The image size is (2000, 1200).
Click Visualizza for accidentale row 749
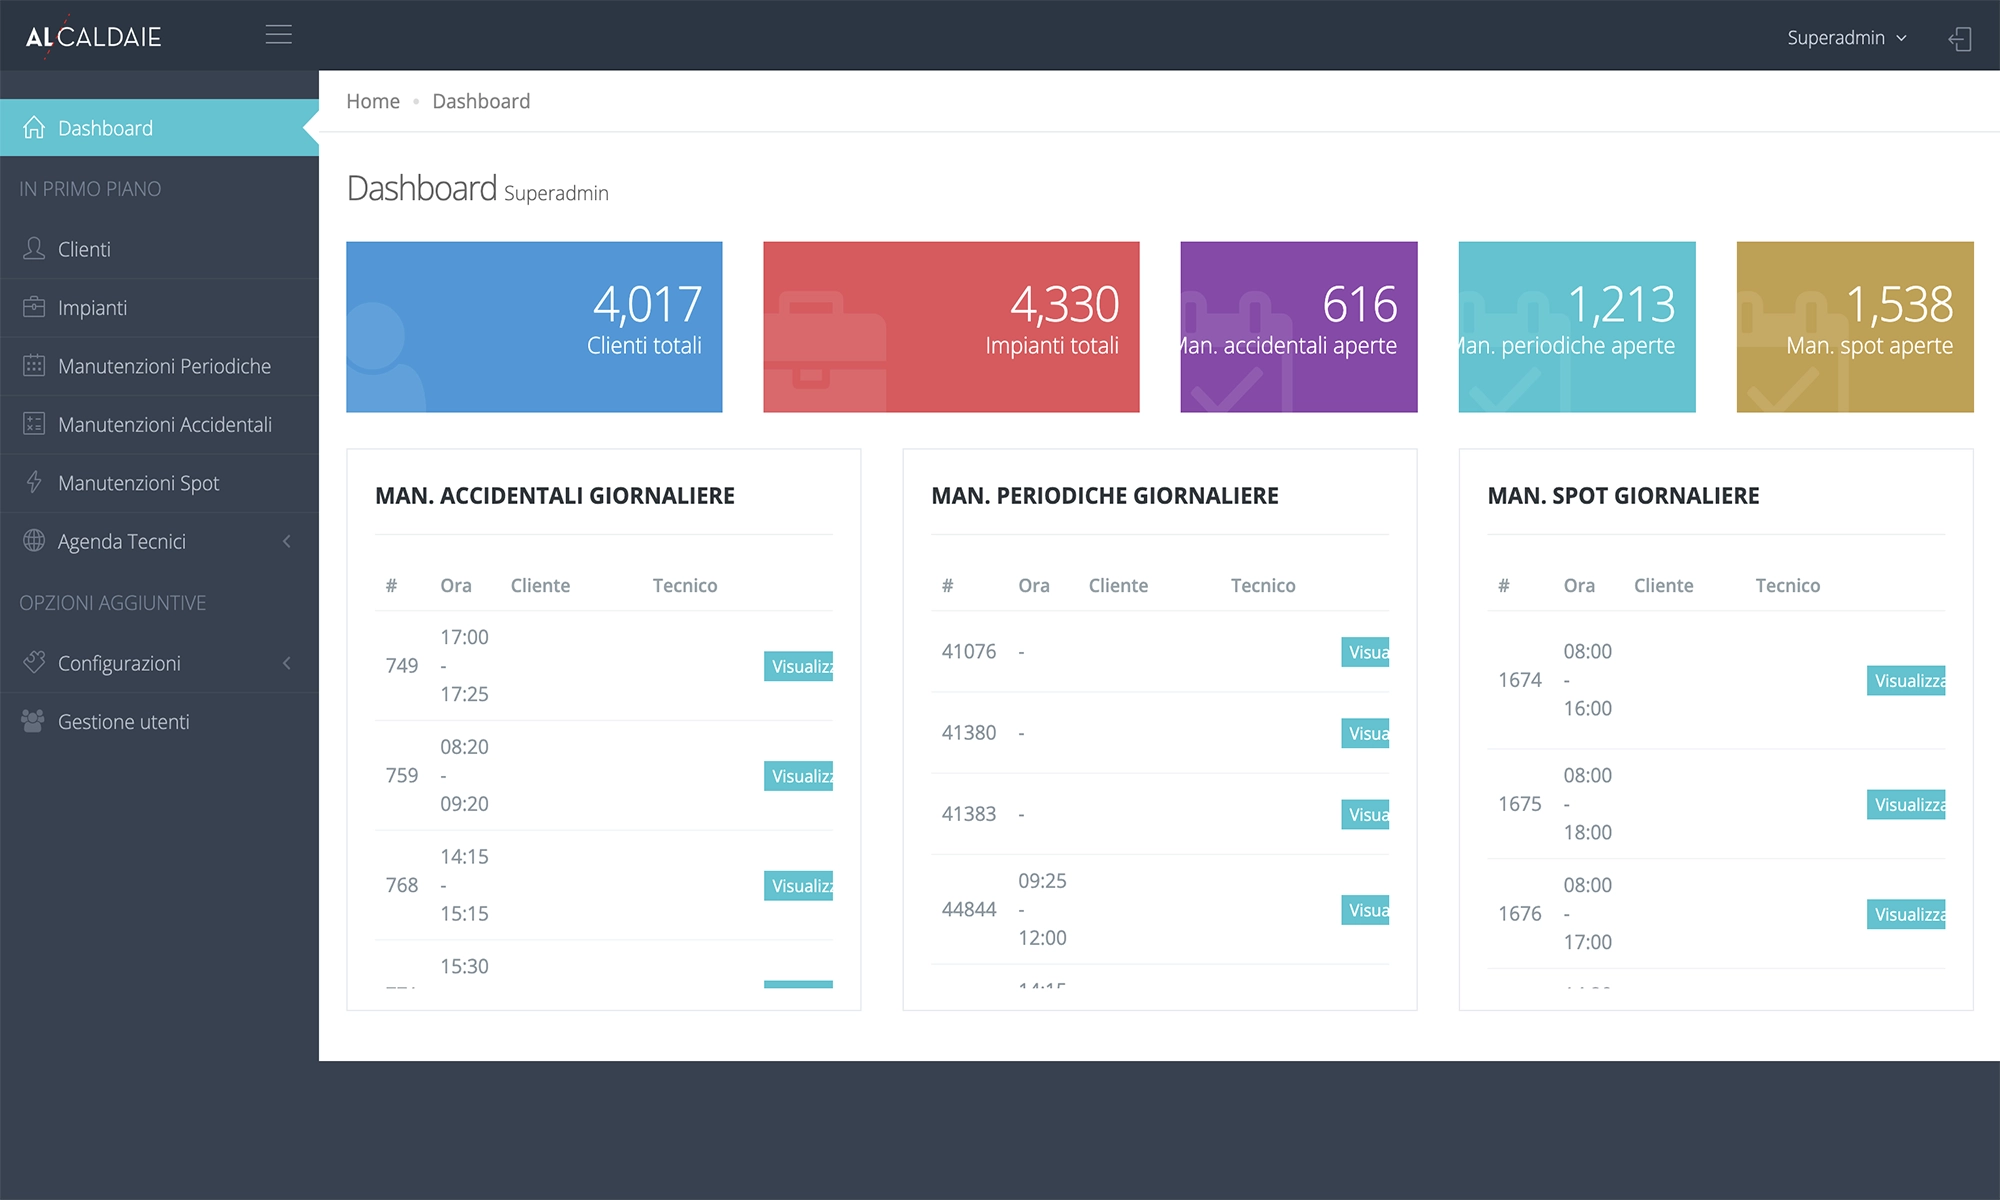click(799, 666)
